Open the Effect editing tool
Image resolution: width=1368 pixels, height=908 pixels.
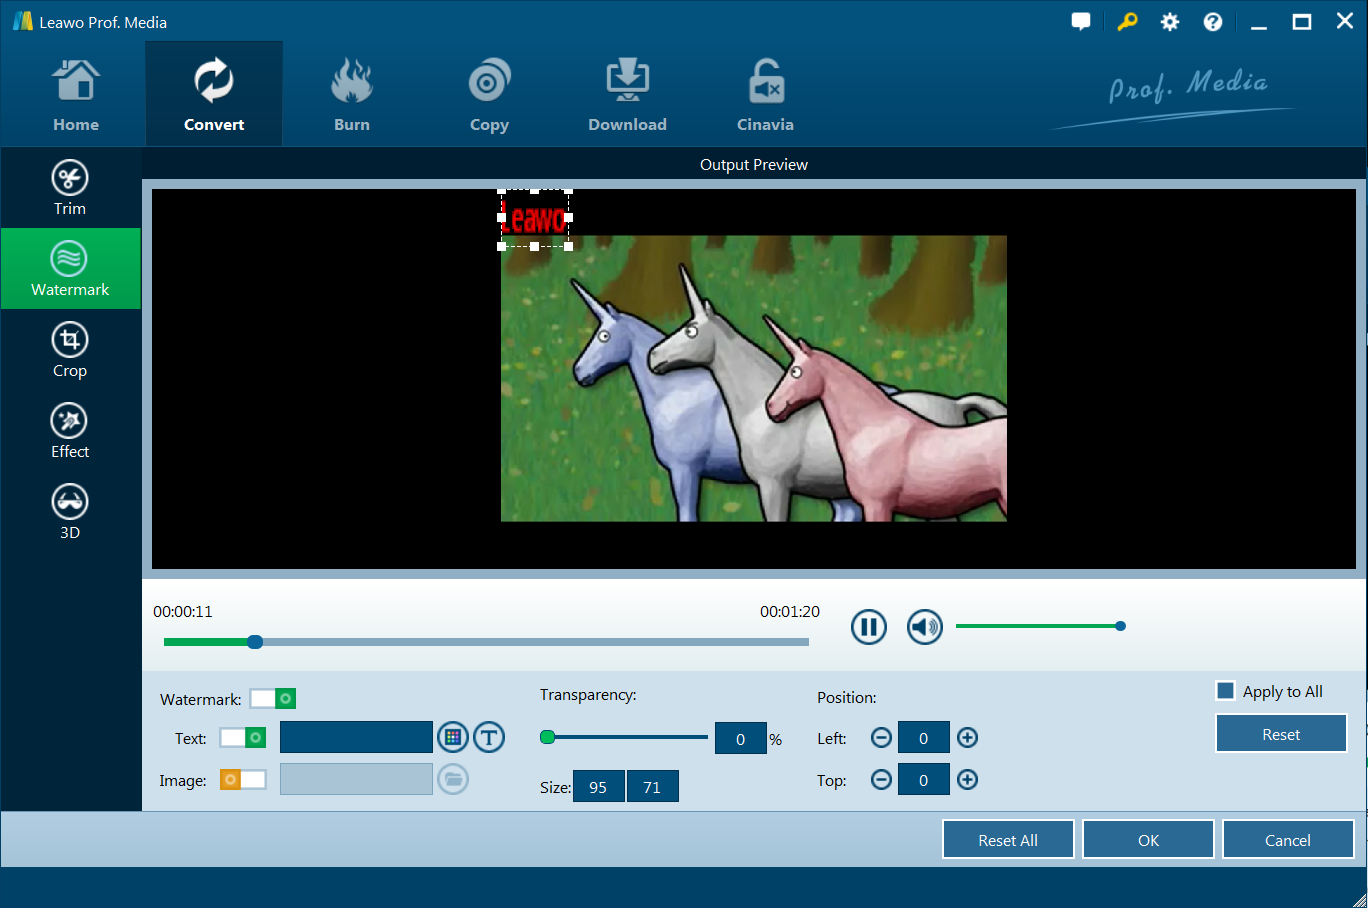(70, 431)
